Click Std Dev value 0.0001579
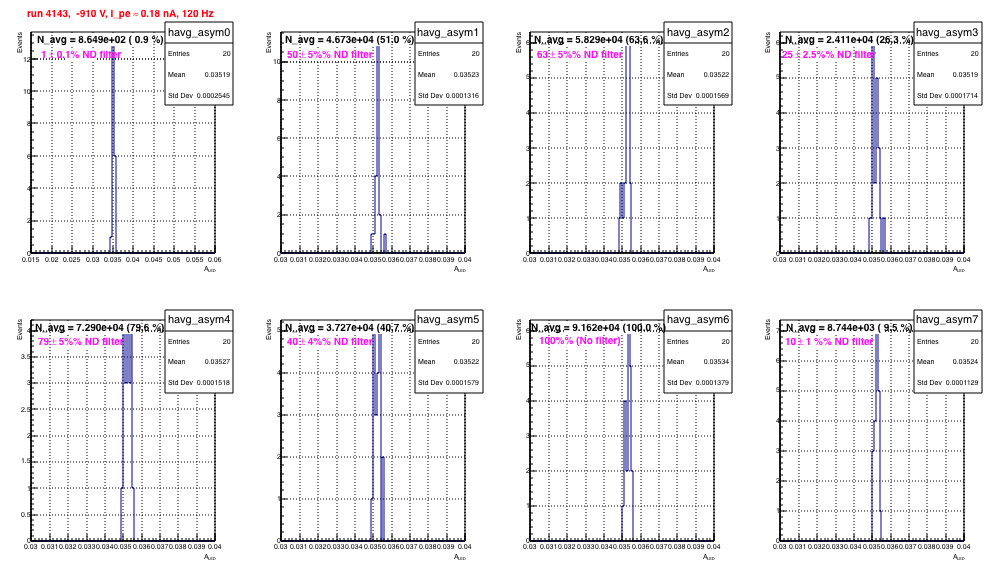The image size is (998, 575). 463,383
